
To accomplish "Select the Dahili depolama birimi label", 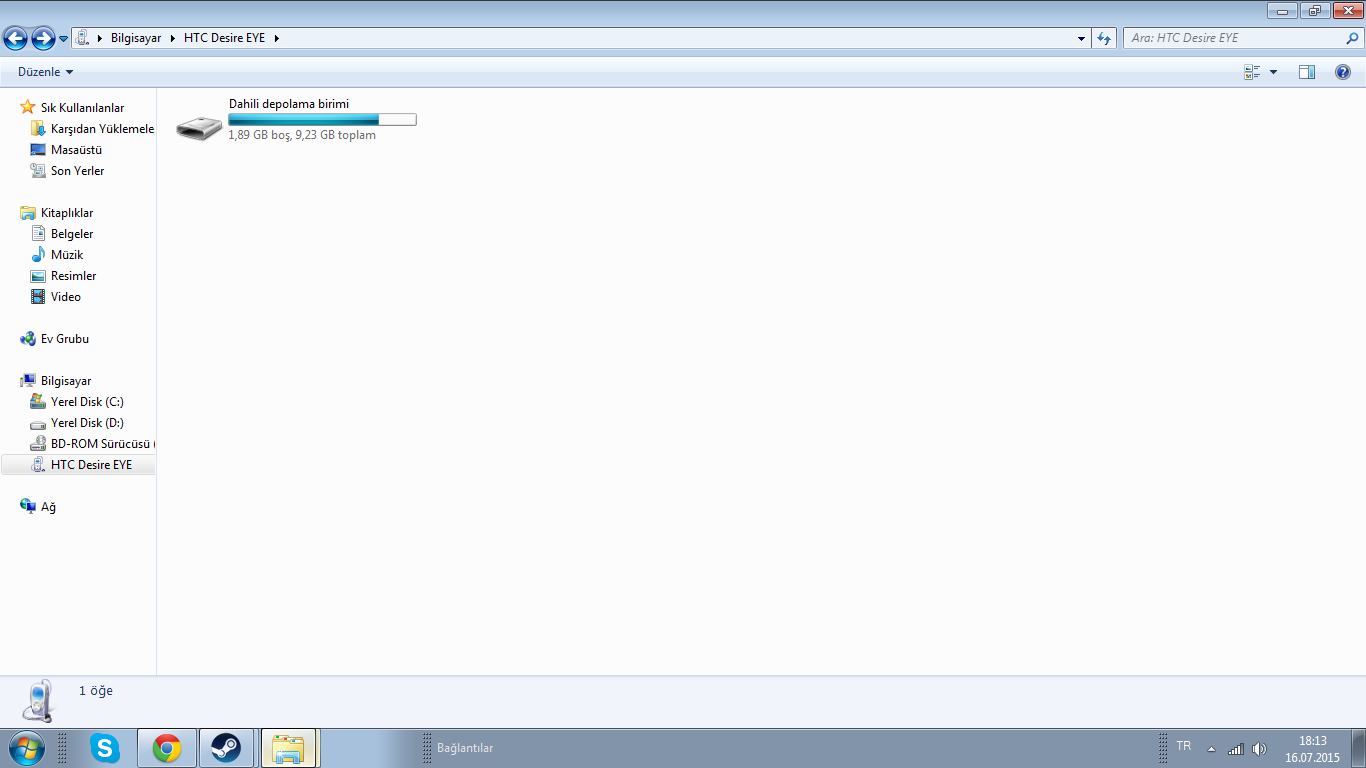I will 289,104.
